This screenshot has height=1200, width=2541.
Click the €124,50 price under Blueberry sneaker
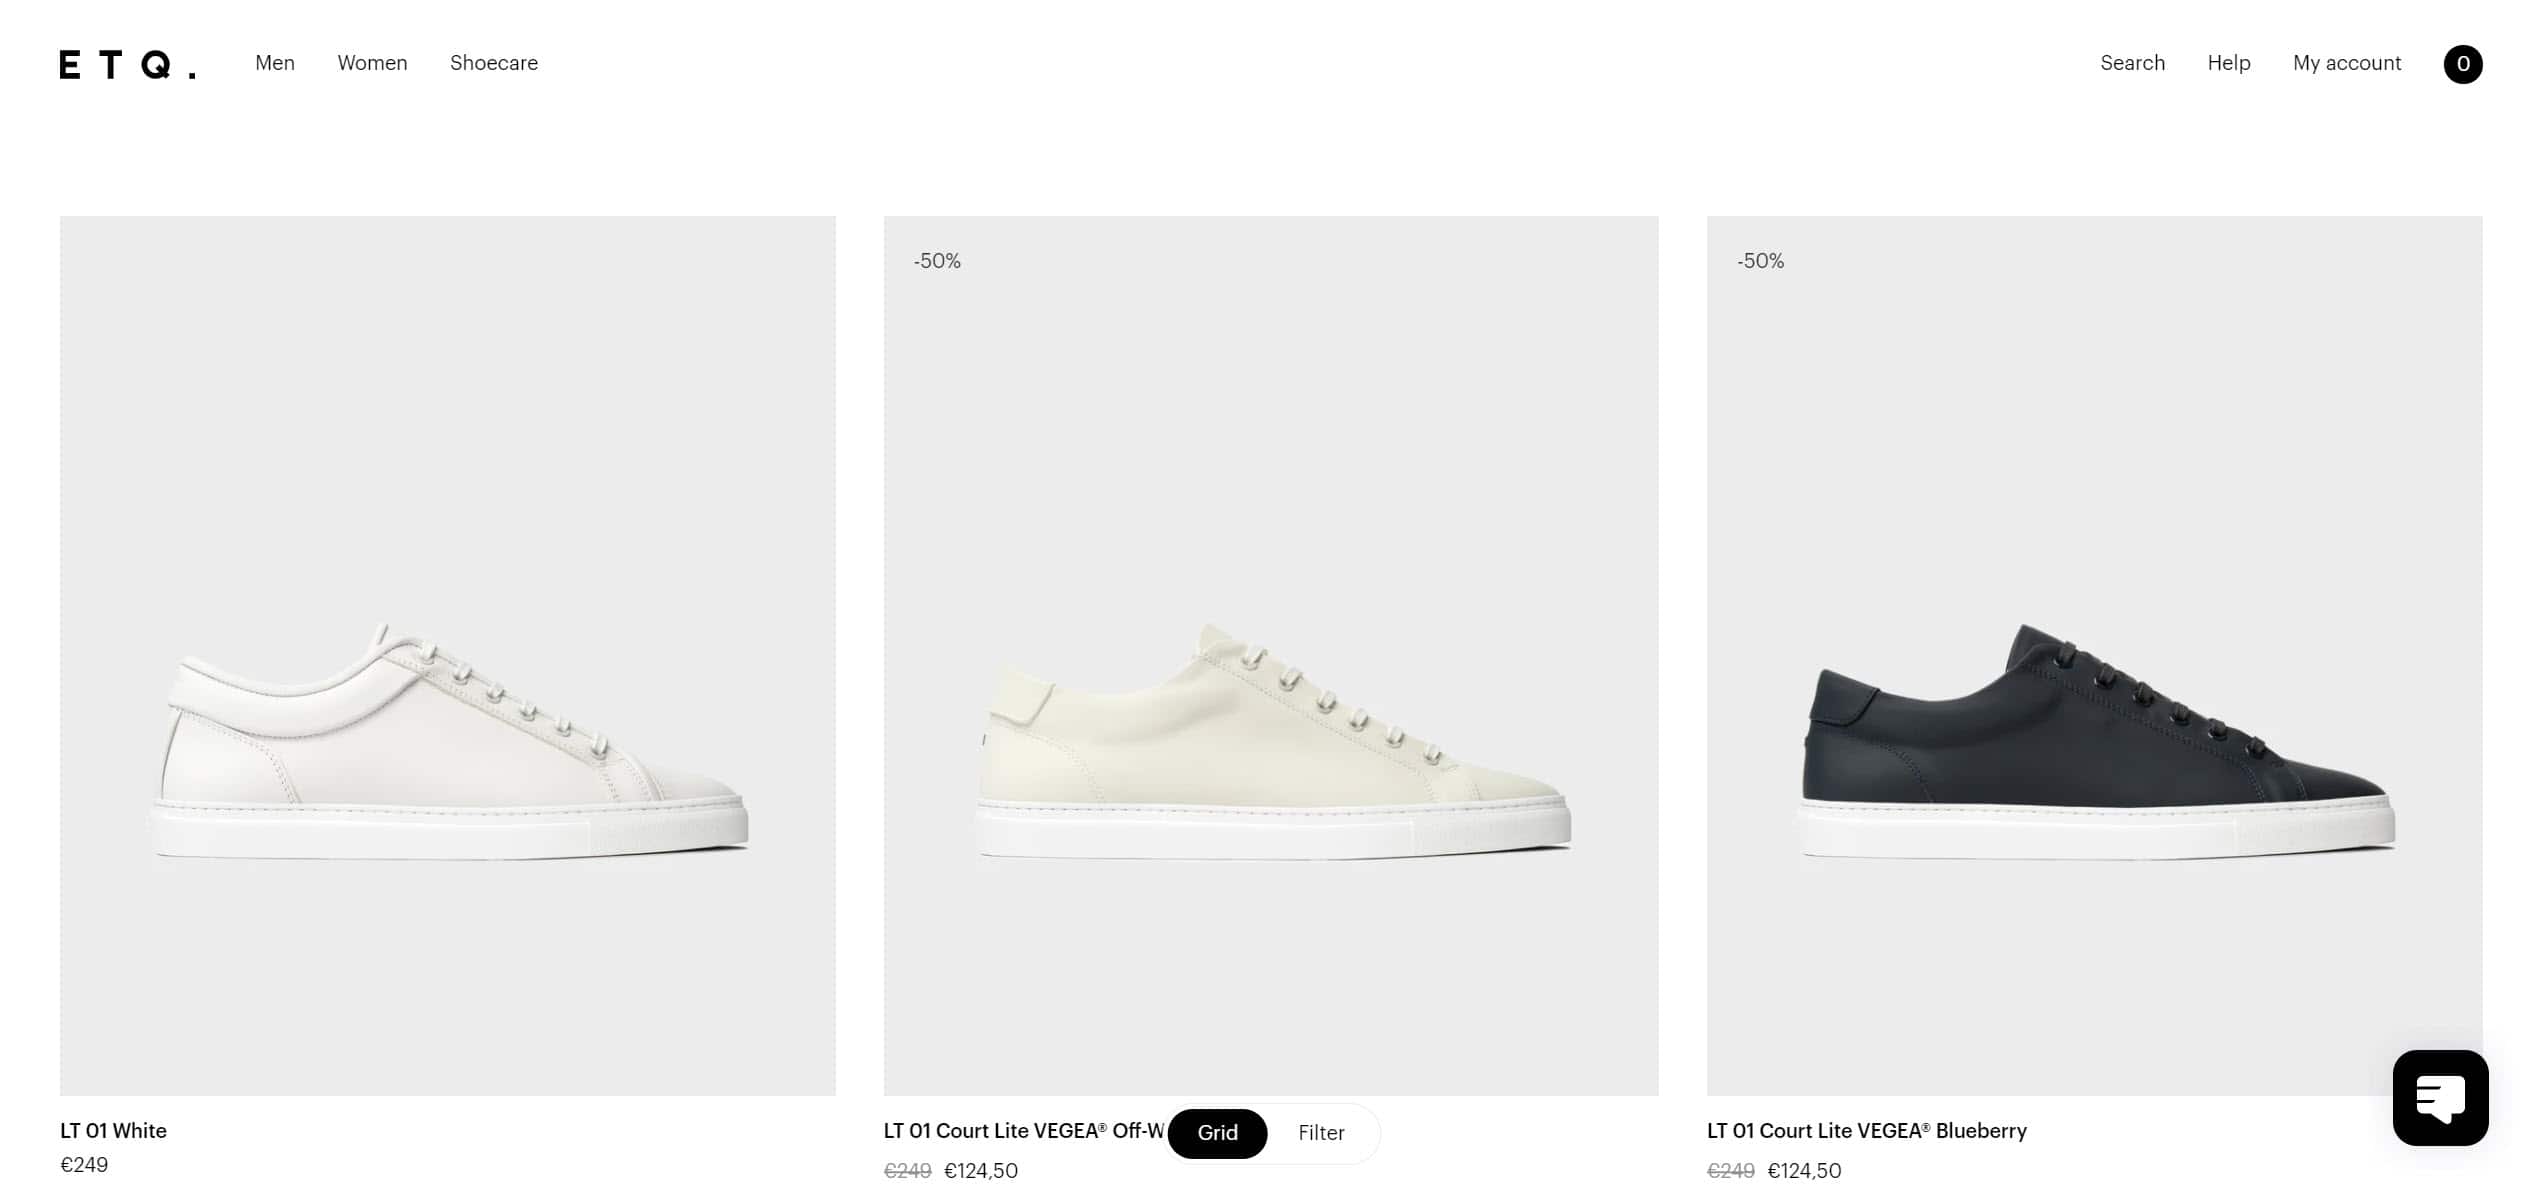pos(1804,1171)
